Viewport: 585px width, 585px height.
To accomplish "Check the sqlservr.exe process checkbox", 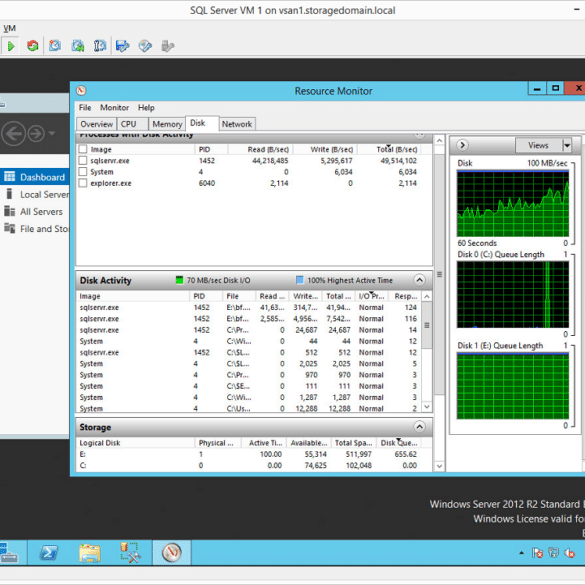I will point(83,160).
